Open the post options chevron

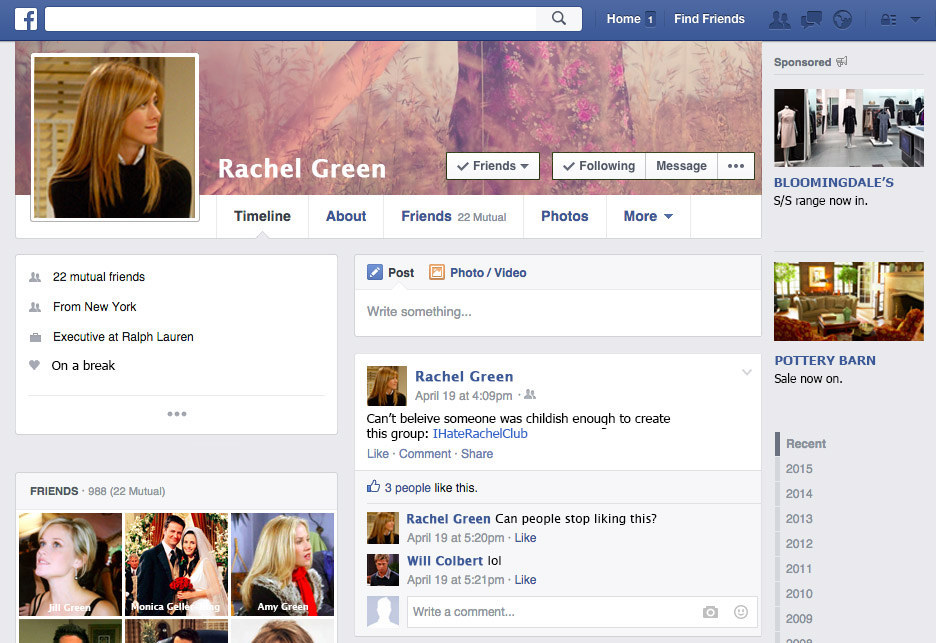click(x=746, y=373)
